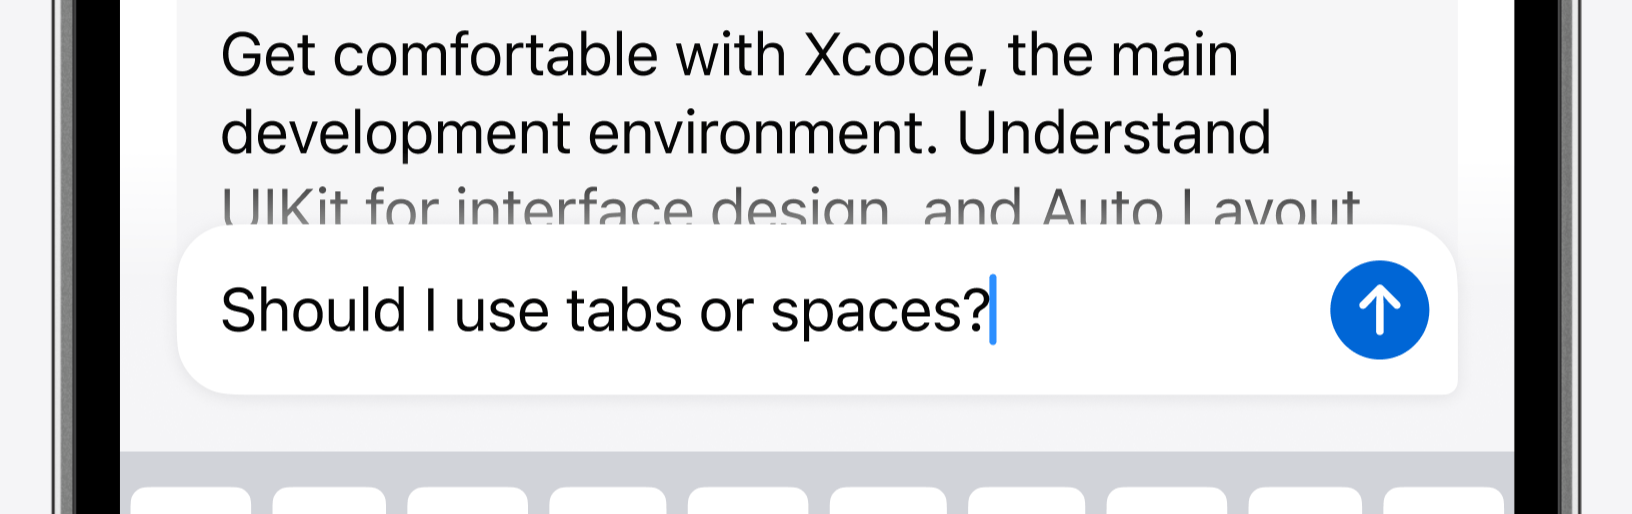Click the word "Understand" in the response text

pyautogui.click(x=1113, y=133)
